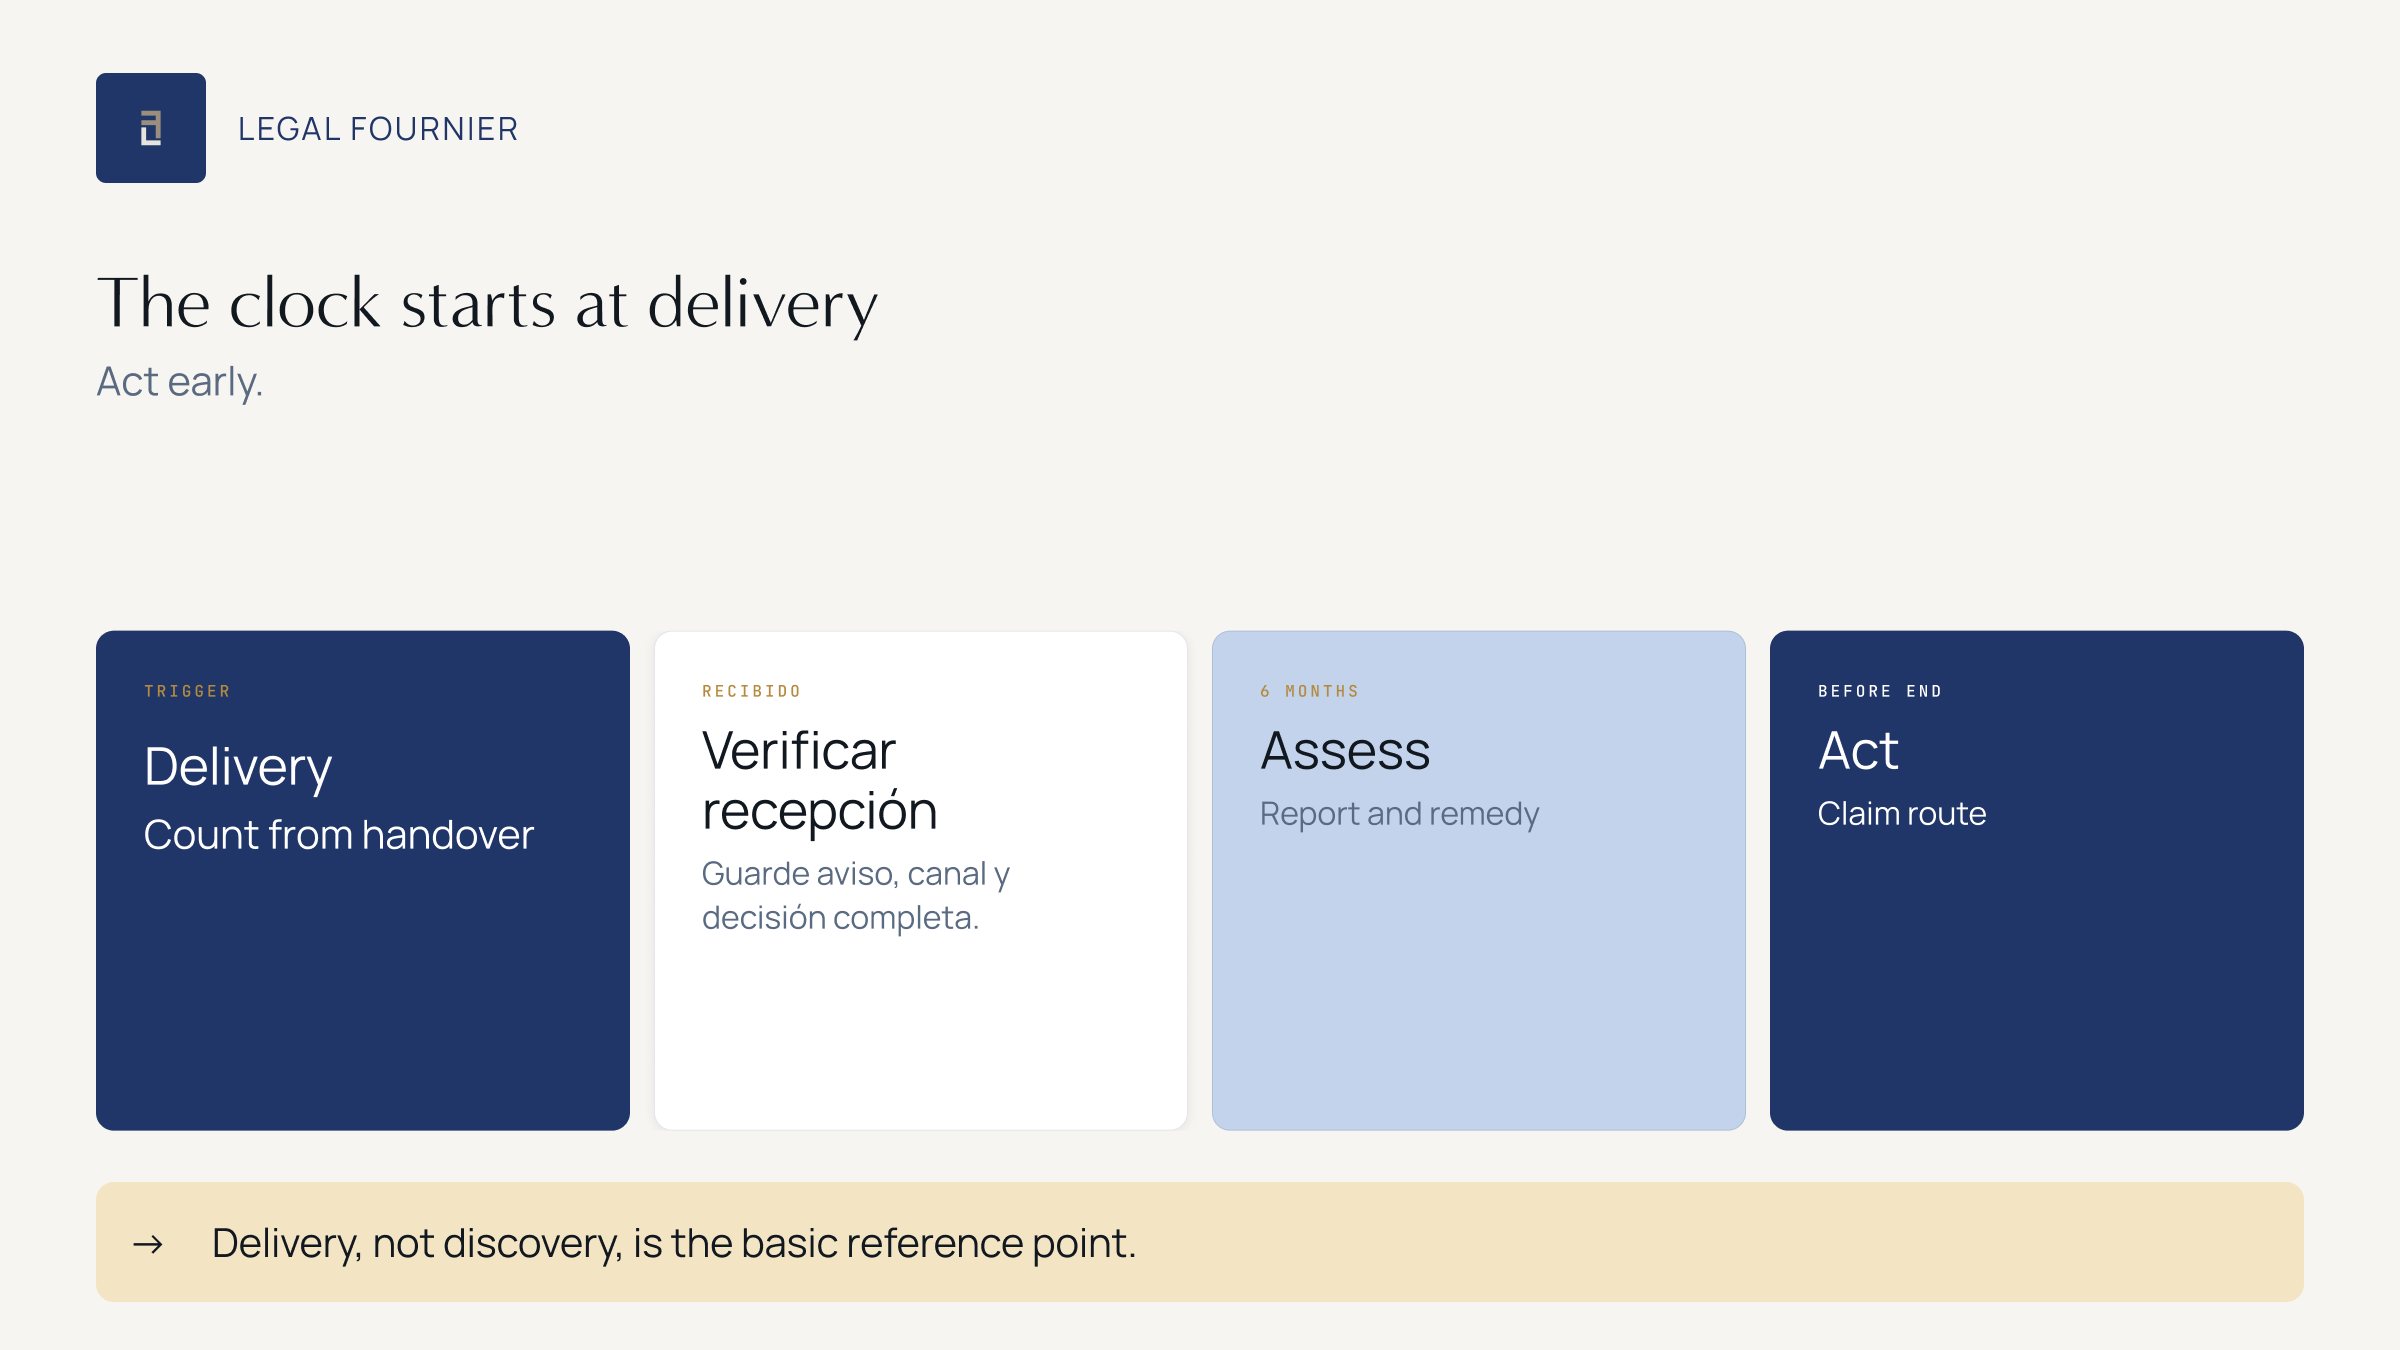The width and height of the screenshot is (2400, 1350).
Task: Click the RECIBIDO label
Action: tap(752, 691)
